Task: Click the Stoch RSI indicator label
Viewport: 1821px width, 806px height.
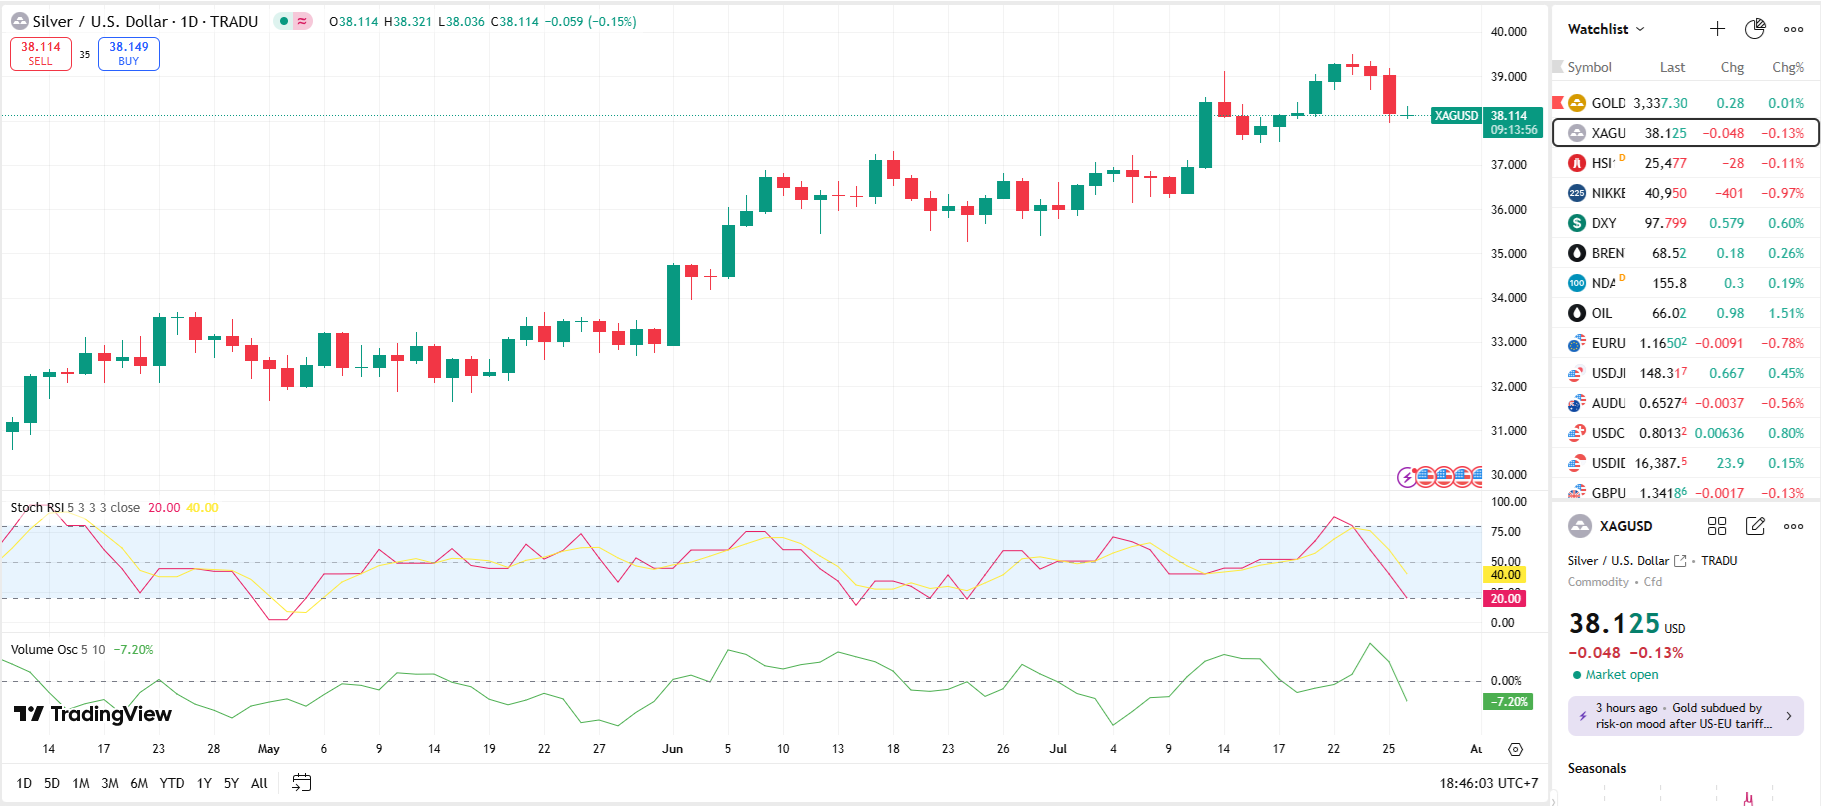Action: (37, 508)
